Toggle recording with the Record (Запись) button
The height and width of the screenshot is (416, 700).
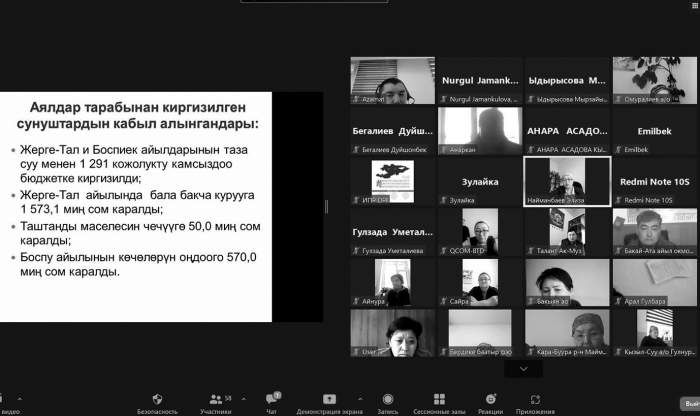pyautogui.click(x=386, y=398)
